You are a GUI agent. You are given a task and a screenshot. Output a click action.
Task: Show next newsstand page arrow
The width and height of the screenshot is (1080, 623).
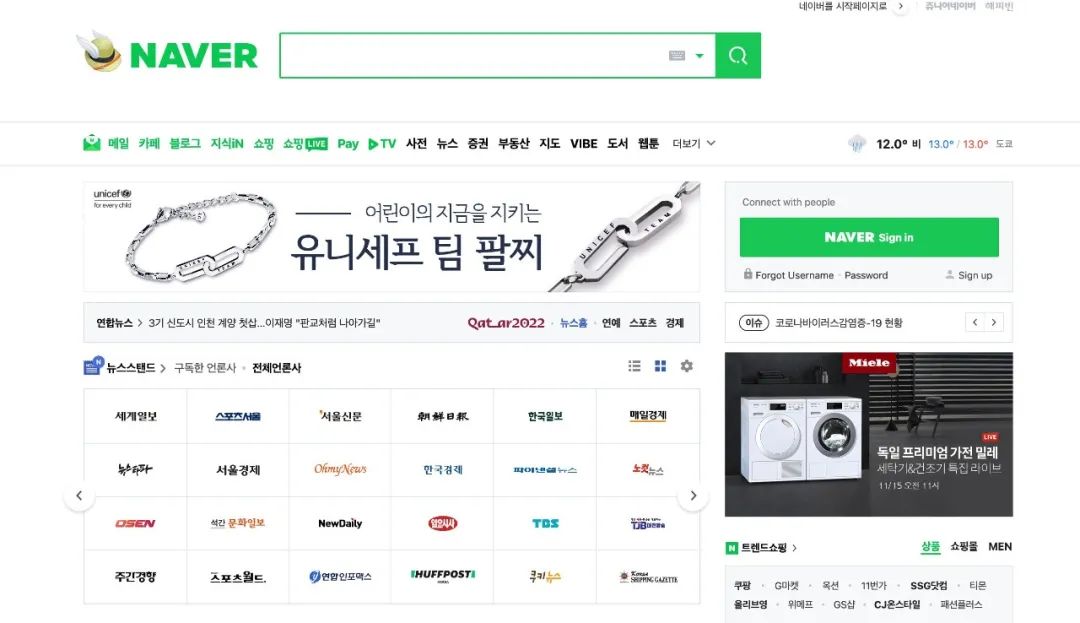pos(693,496)
